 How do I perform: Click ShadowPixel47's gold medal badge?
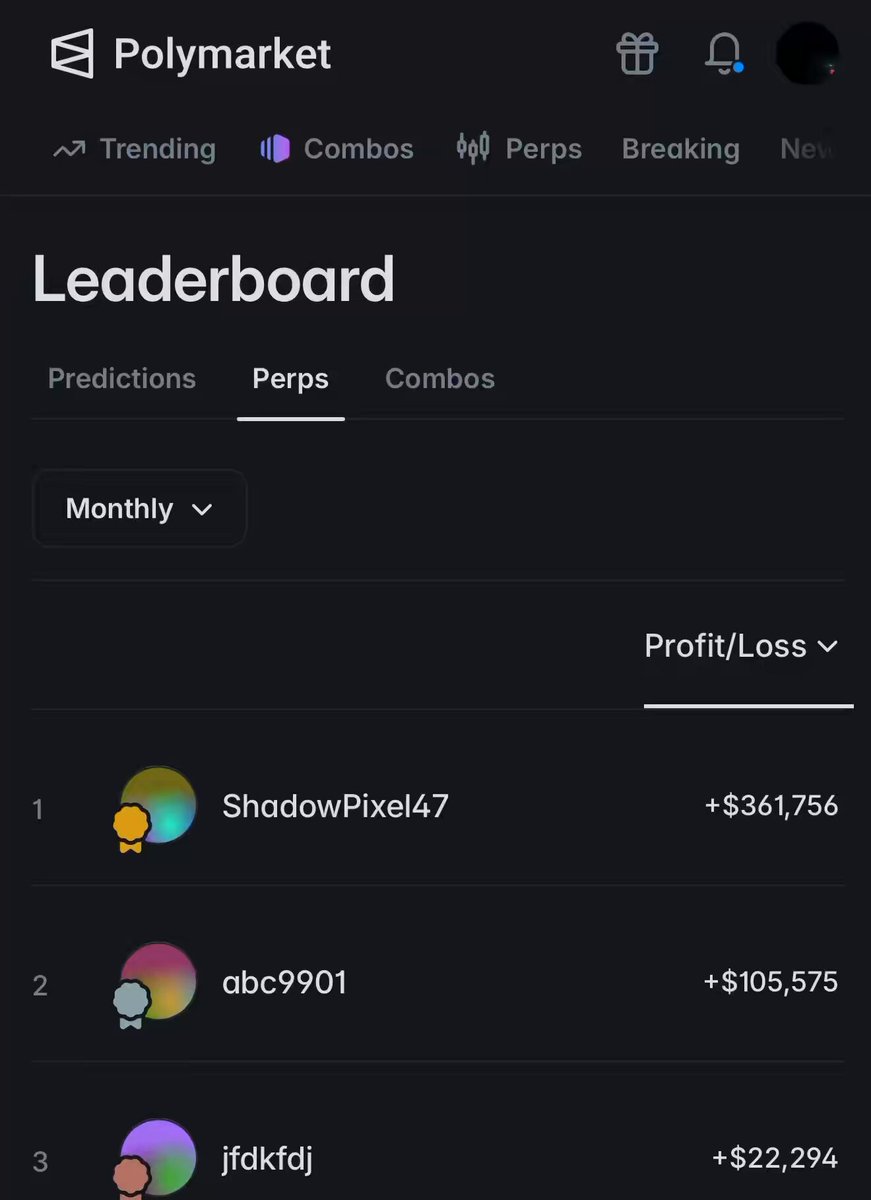131,829
